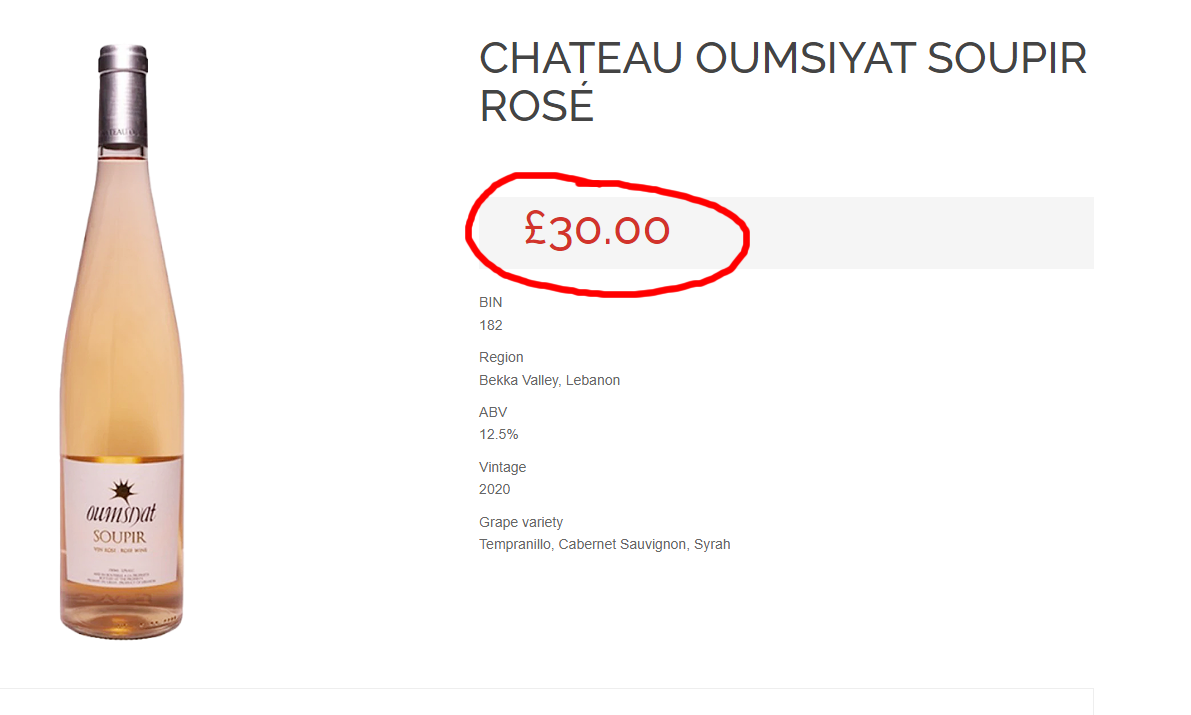Click the £30.00 price
Image resolution: width=1191 pixels, height=715 pixels.
597,231
